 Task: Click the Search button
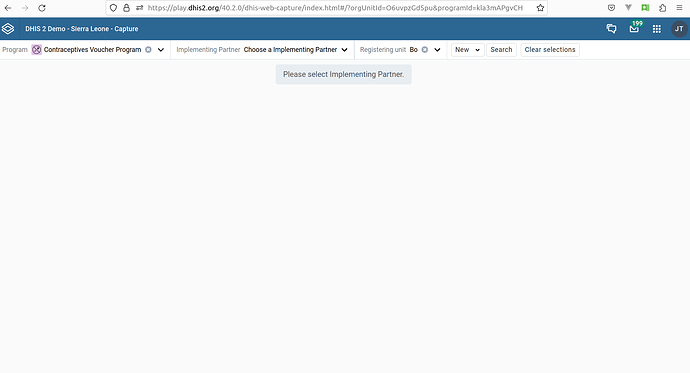[501, 50]
